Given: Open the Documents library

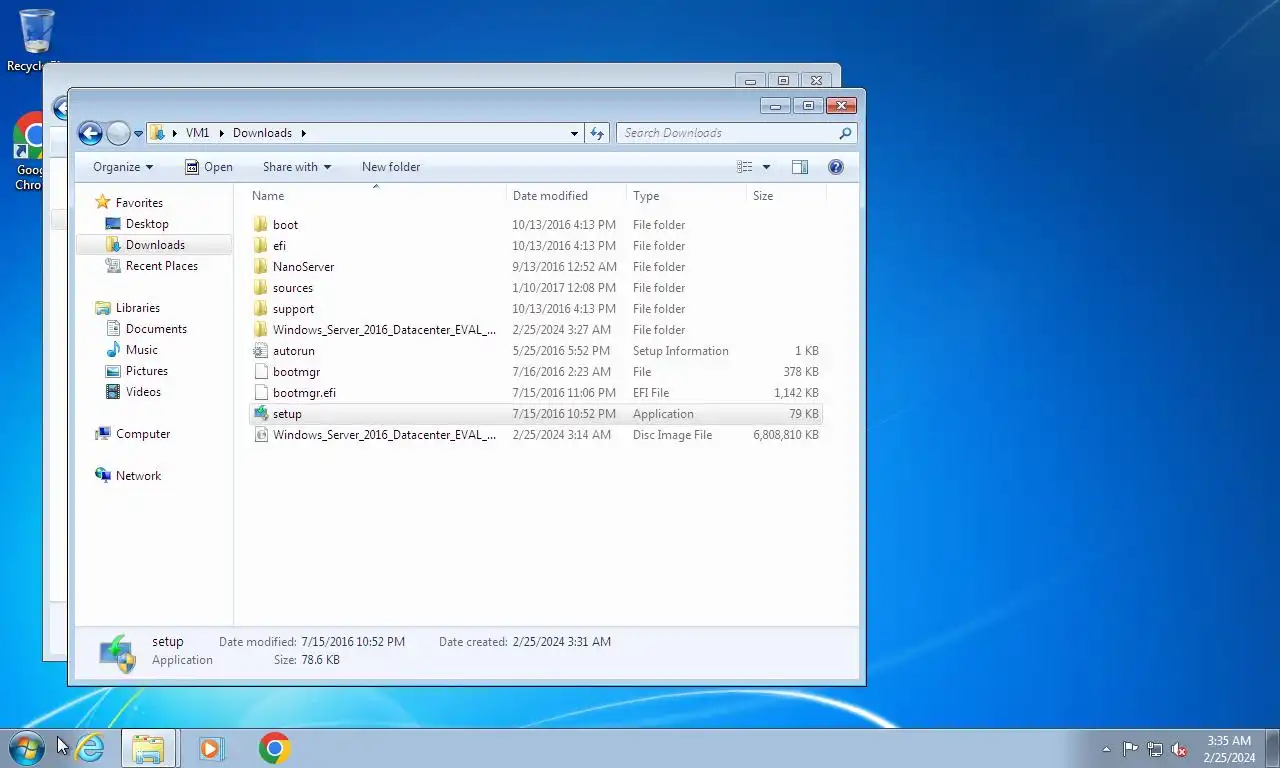Looking at the screenshot, I should (x=156, y=329).
